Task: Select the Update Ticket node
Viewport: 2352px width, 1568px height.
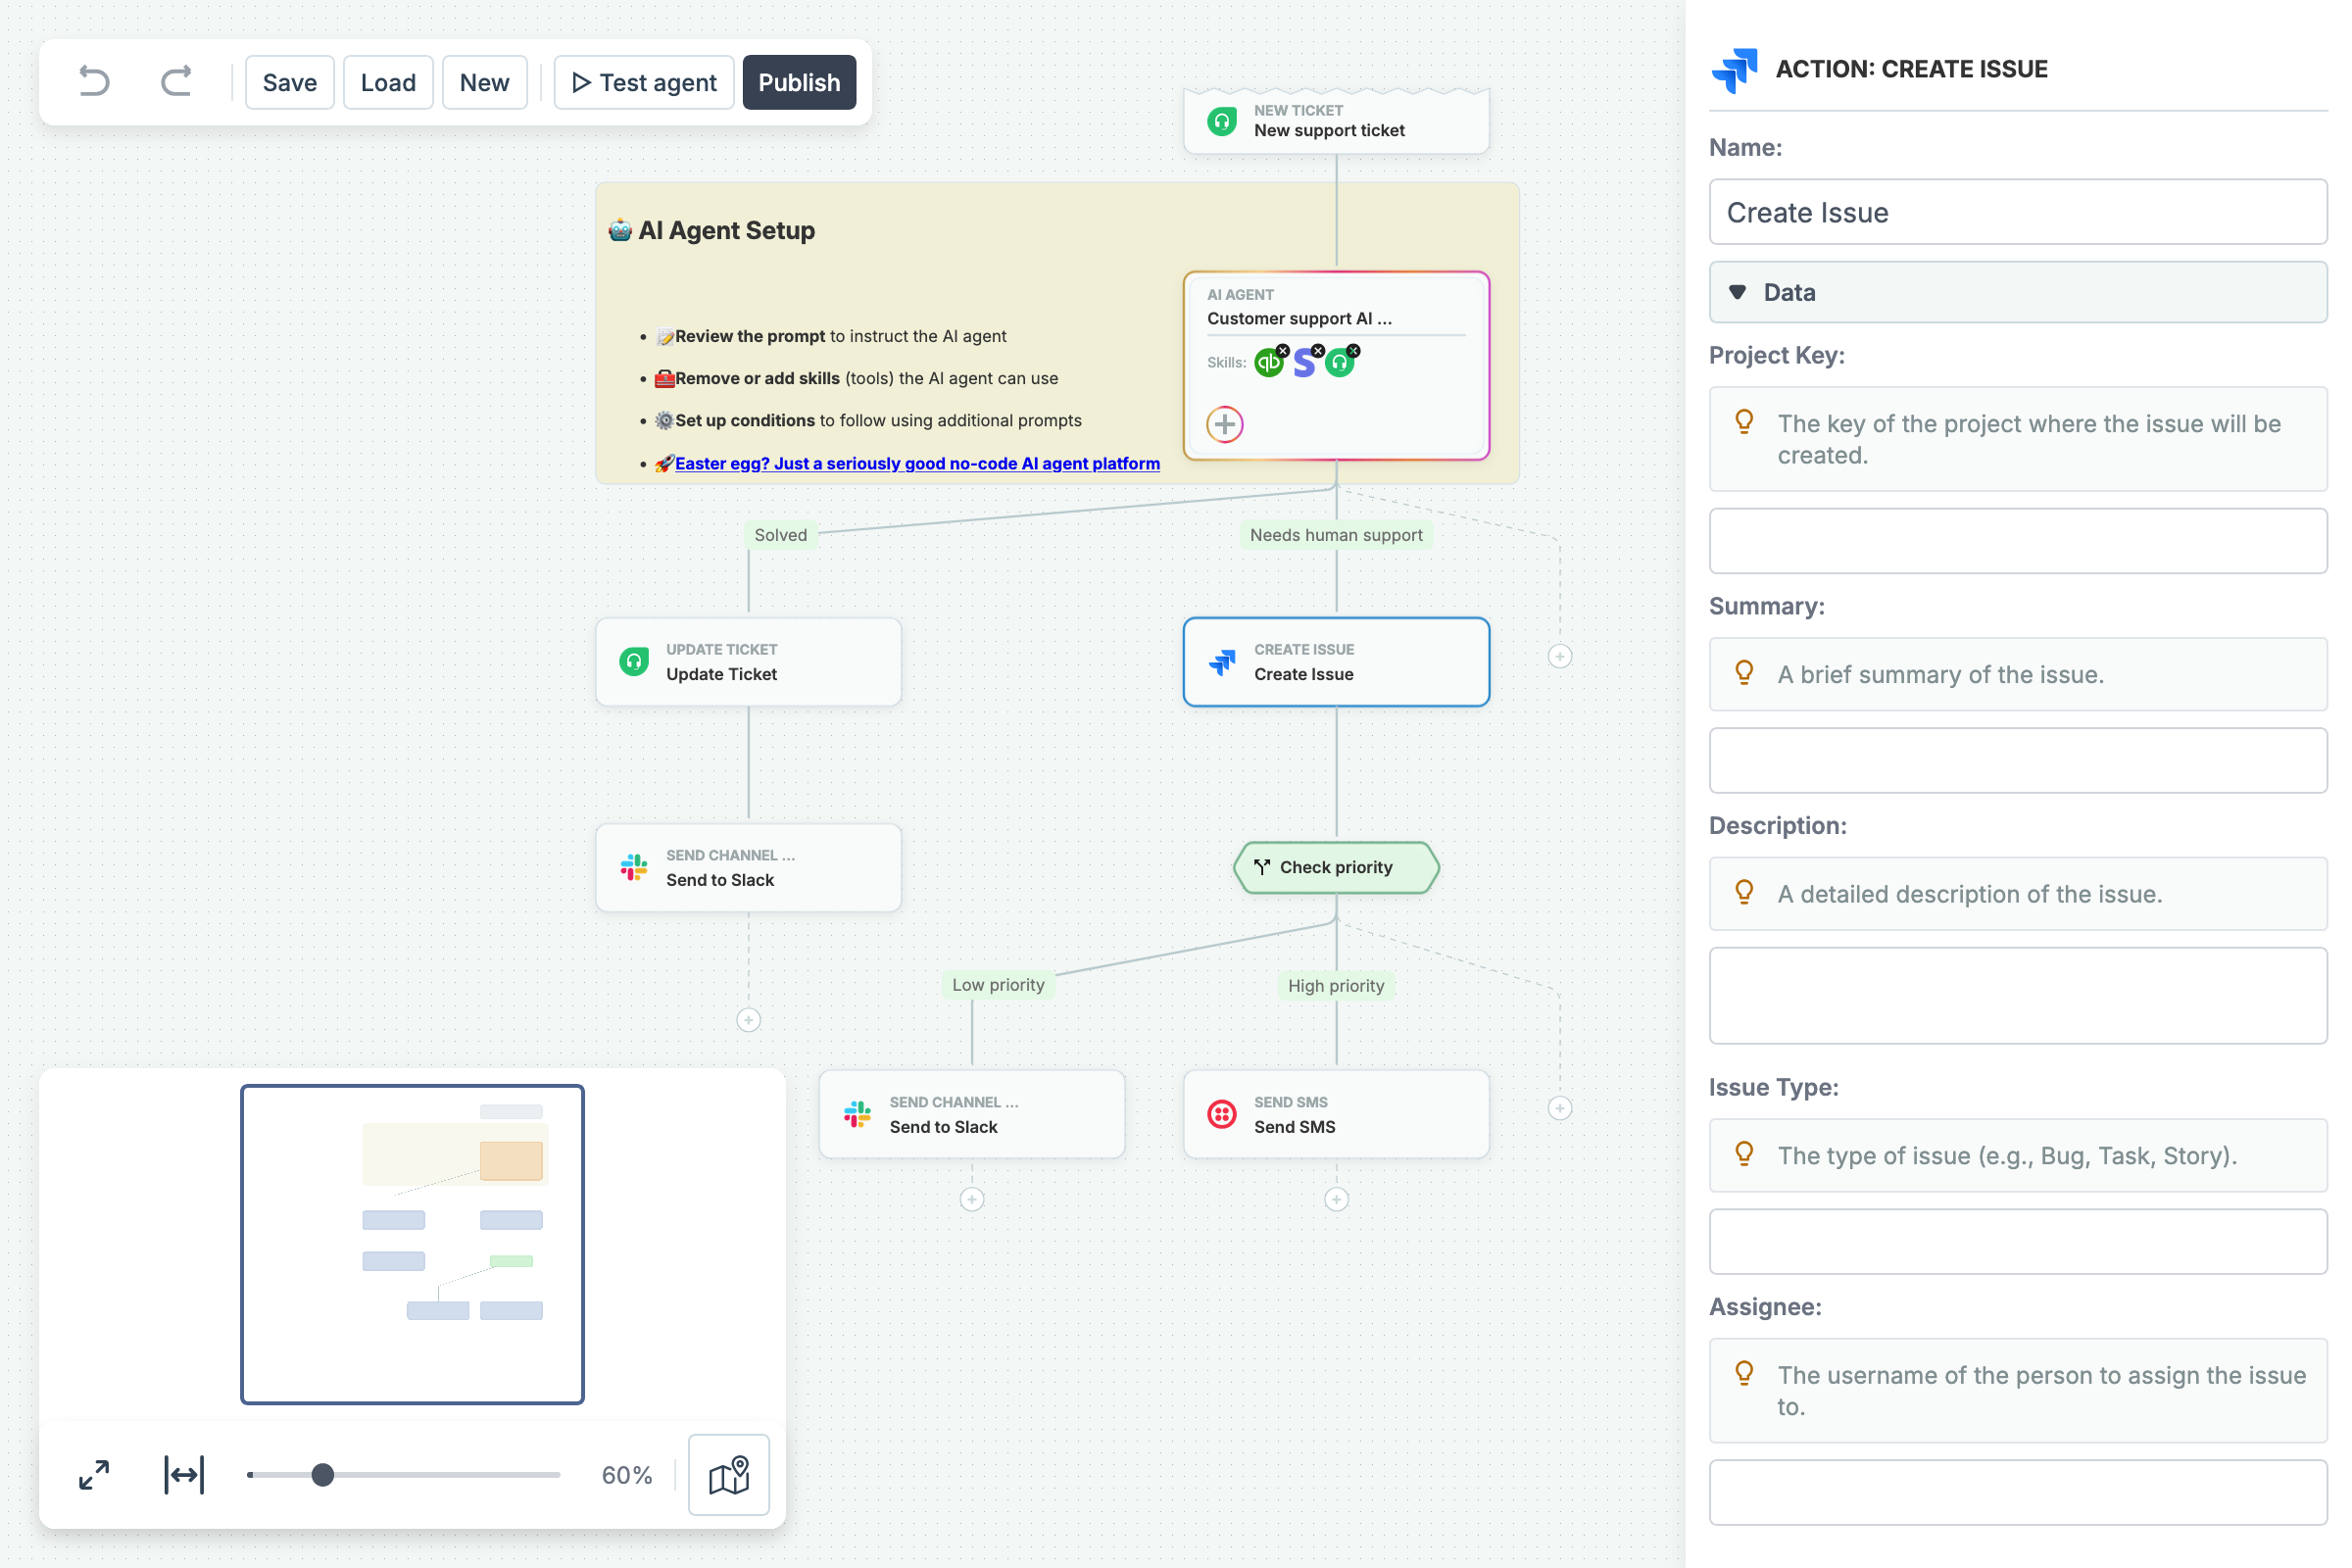Action: pos(748,662)
